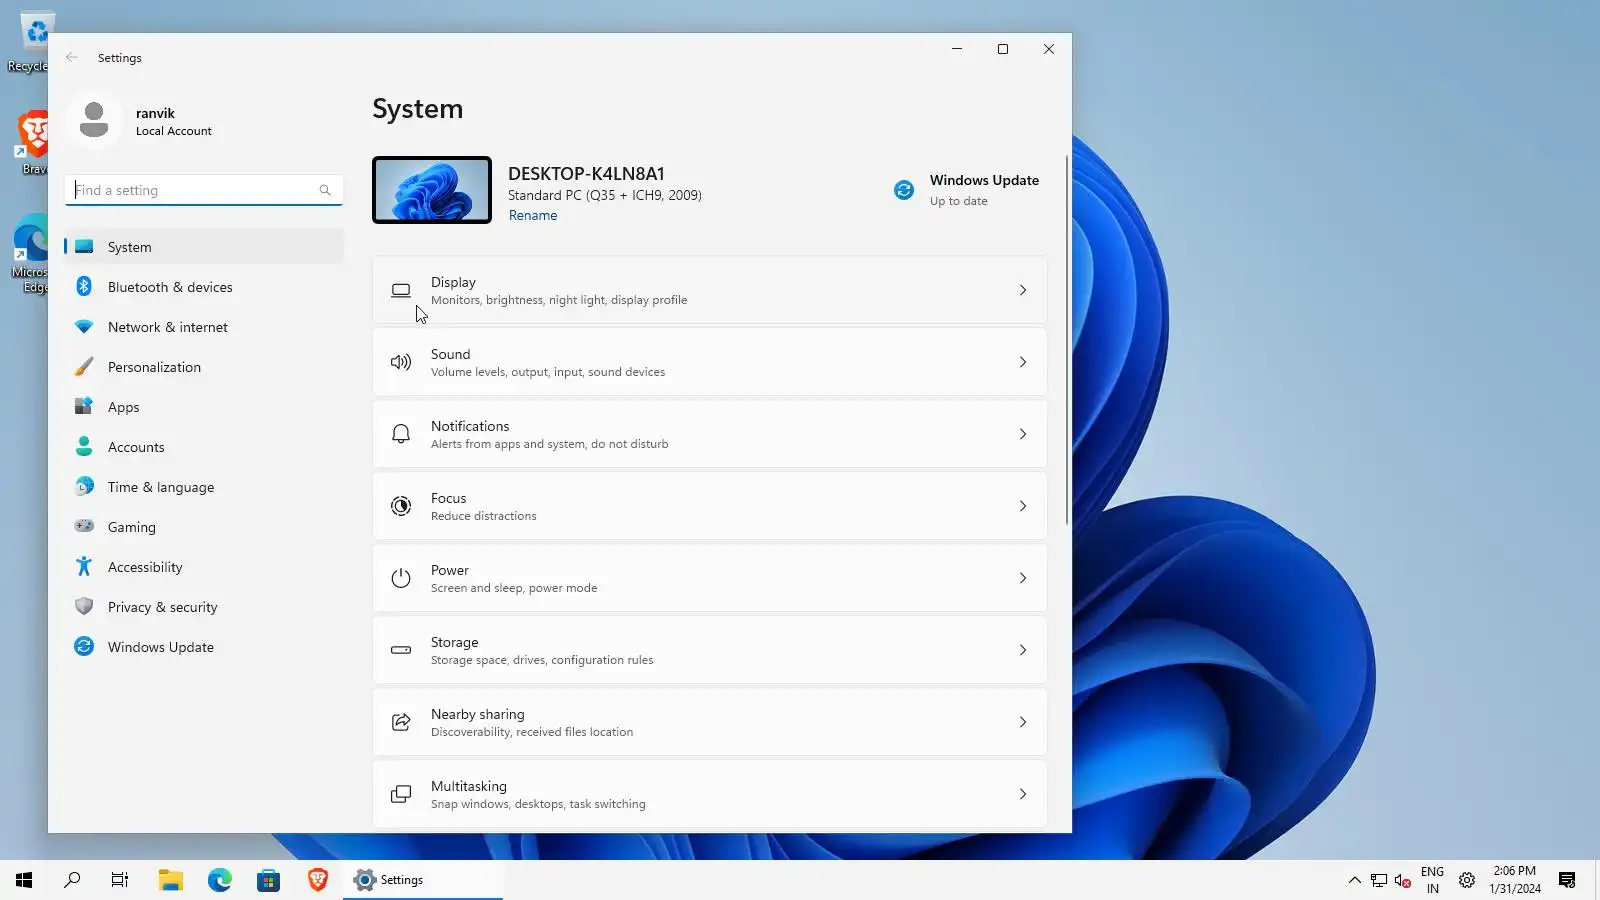Select Accessibility in the sidebar

[204, 567]
